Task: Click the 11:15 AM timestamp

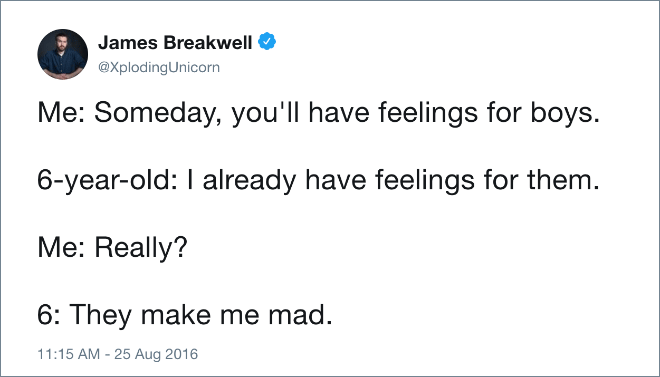Action: point(69,354)
